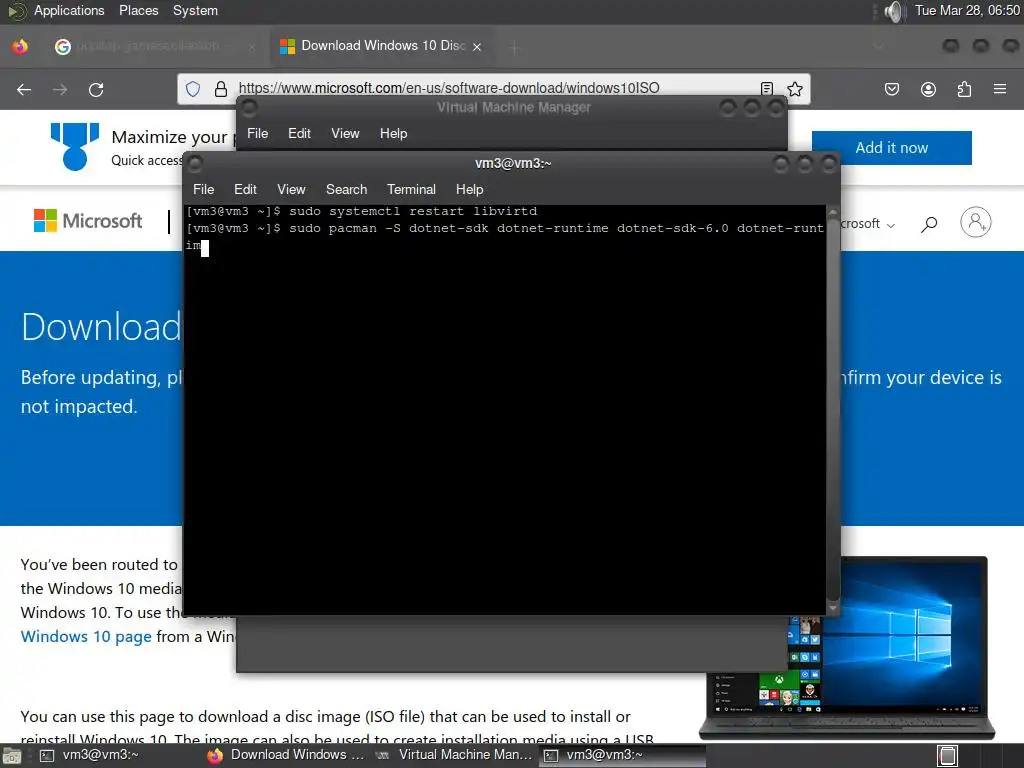Select the Download Windows 10 Disc tab
This screenshot has height=768, width=1024.
coord(381,46)
